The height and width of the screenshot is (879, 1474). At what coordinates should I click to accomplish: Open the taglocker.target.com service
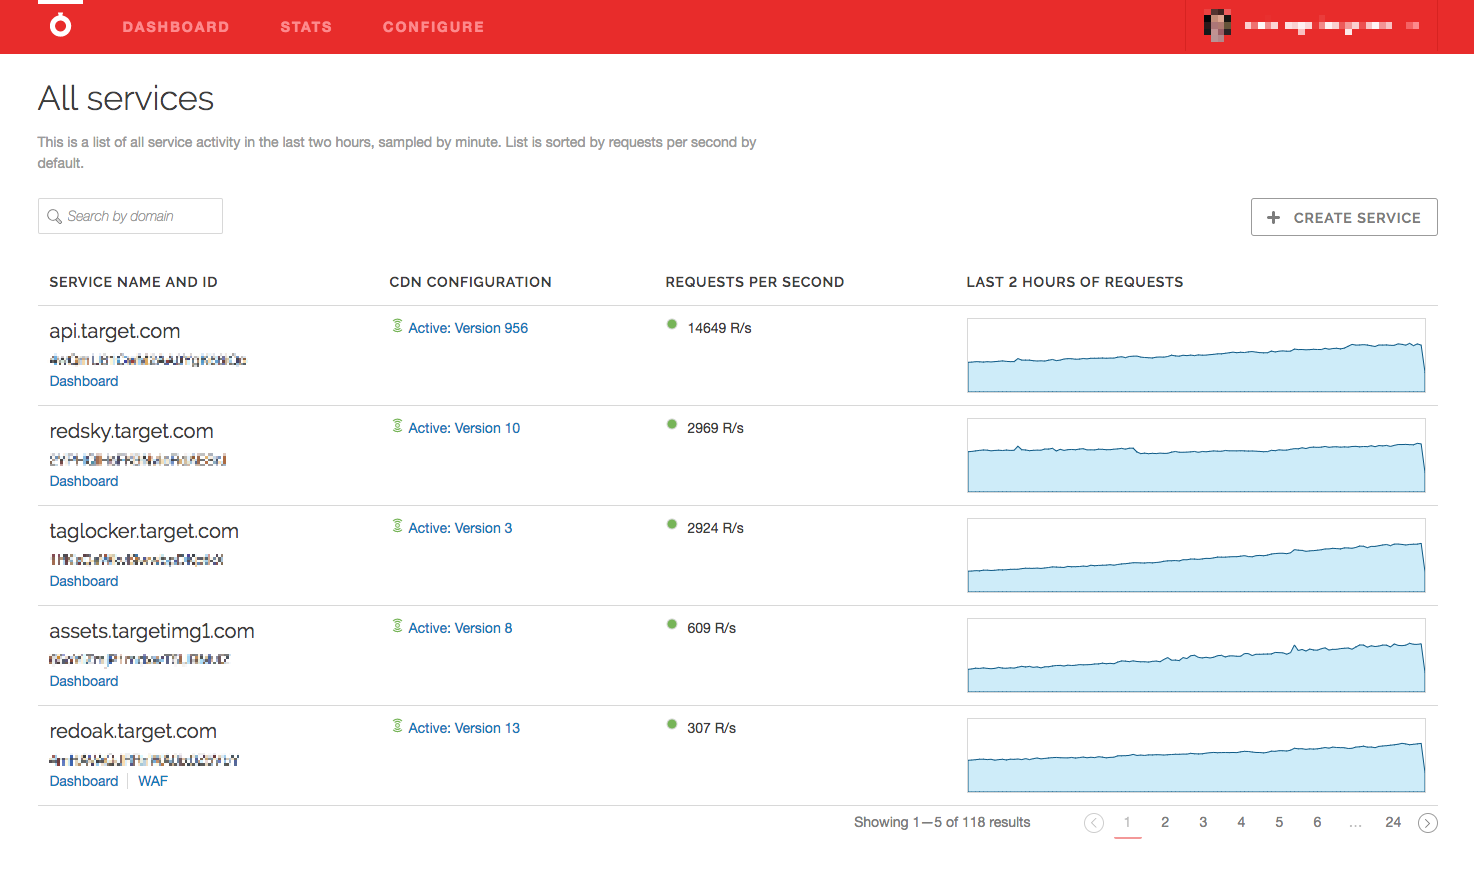[144, 531]
